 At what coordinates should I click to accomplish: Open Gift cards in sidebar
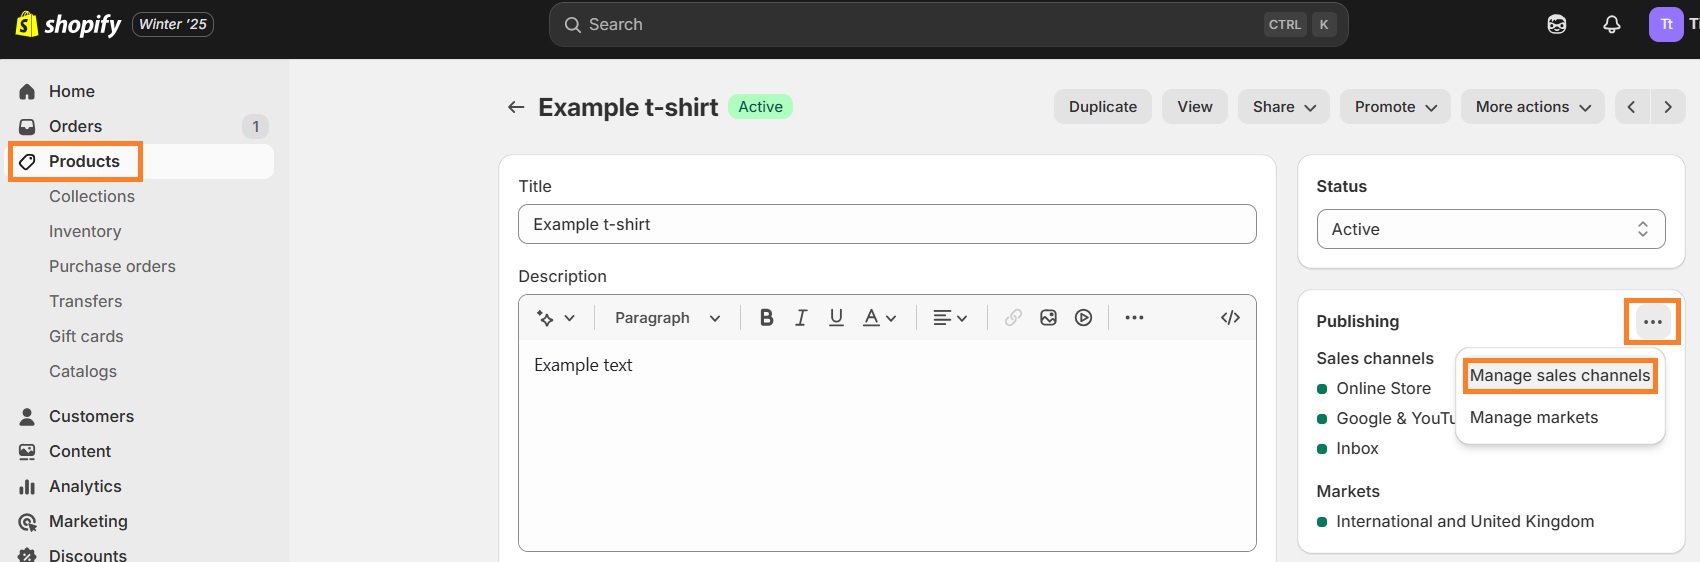pos(86,336)
